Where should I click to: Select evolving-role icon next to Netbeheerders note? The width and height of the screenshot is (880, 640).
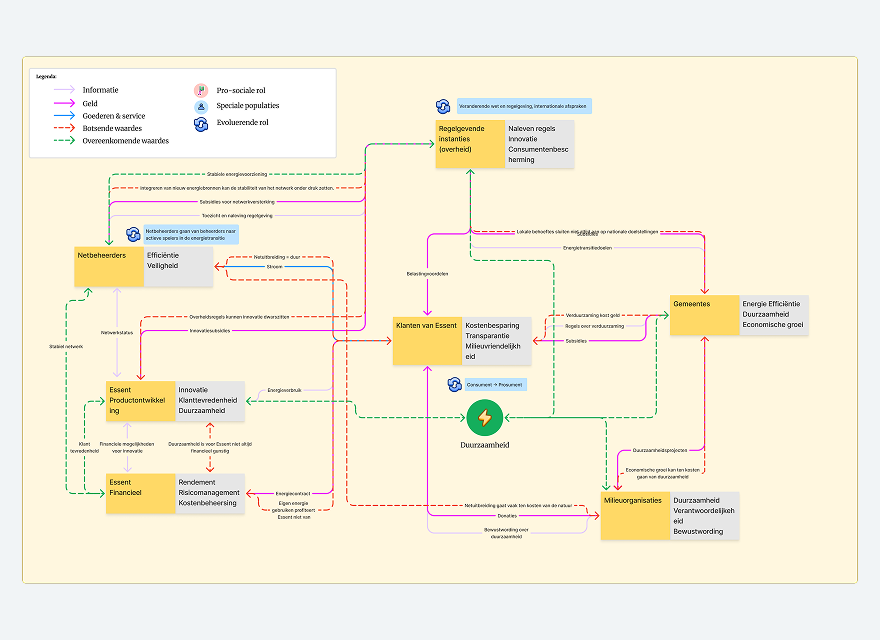[x=133, y=234]
